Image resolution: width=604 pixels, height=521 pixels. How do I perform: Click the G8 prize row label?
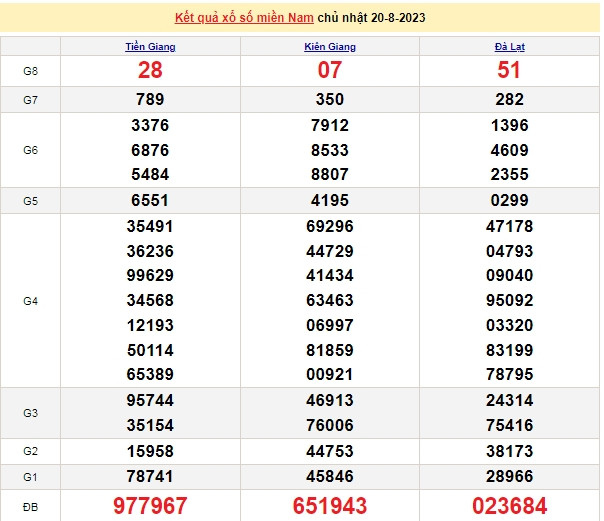(30, 71)
